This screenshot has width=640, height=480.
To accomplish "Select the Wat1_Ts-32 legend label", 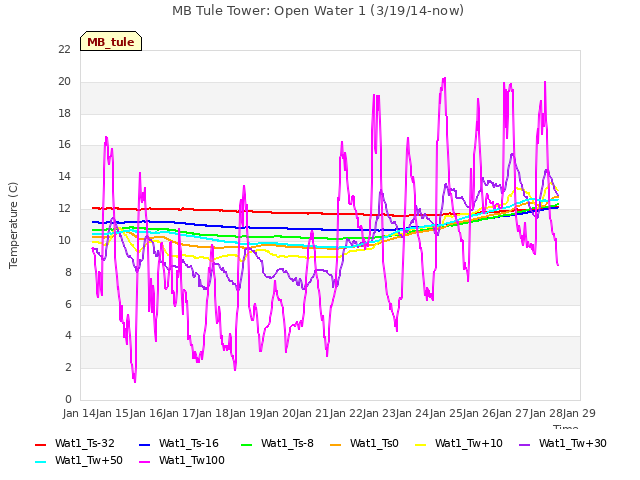I will pyautogui.click(x=85, y=444).
